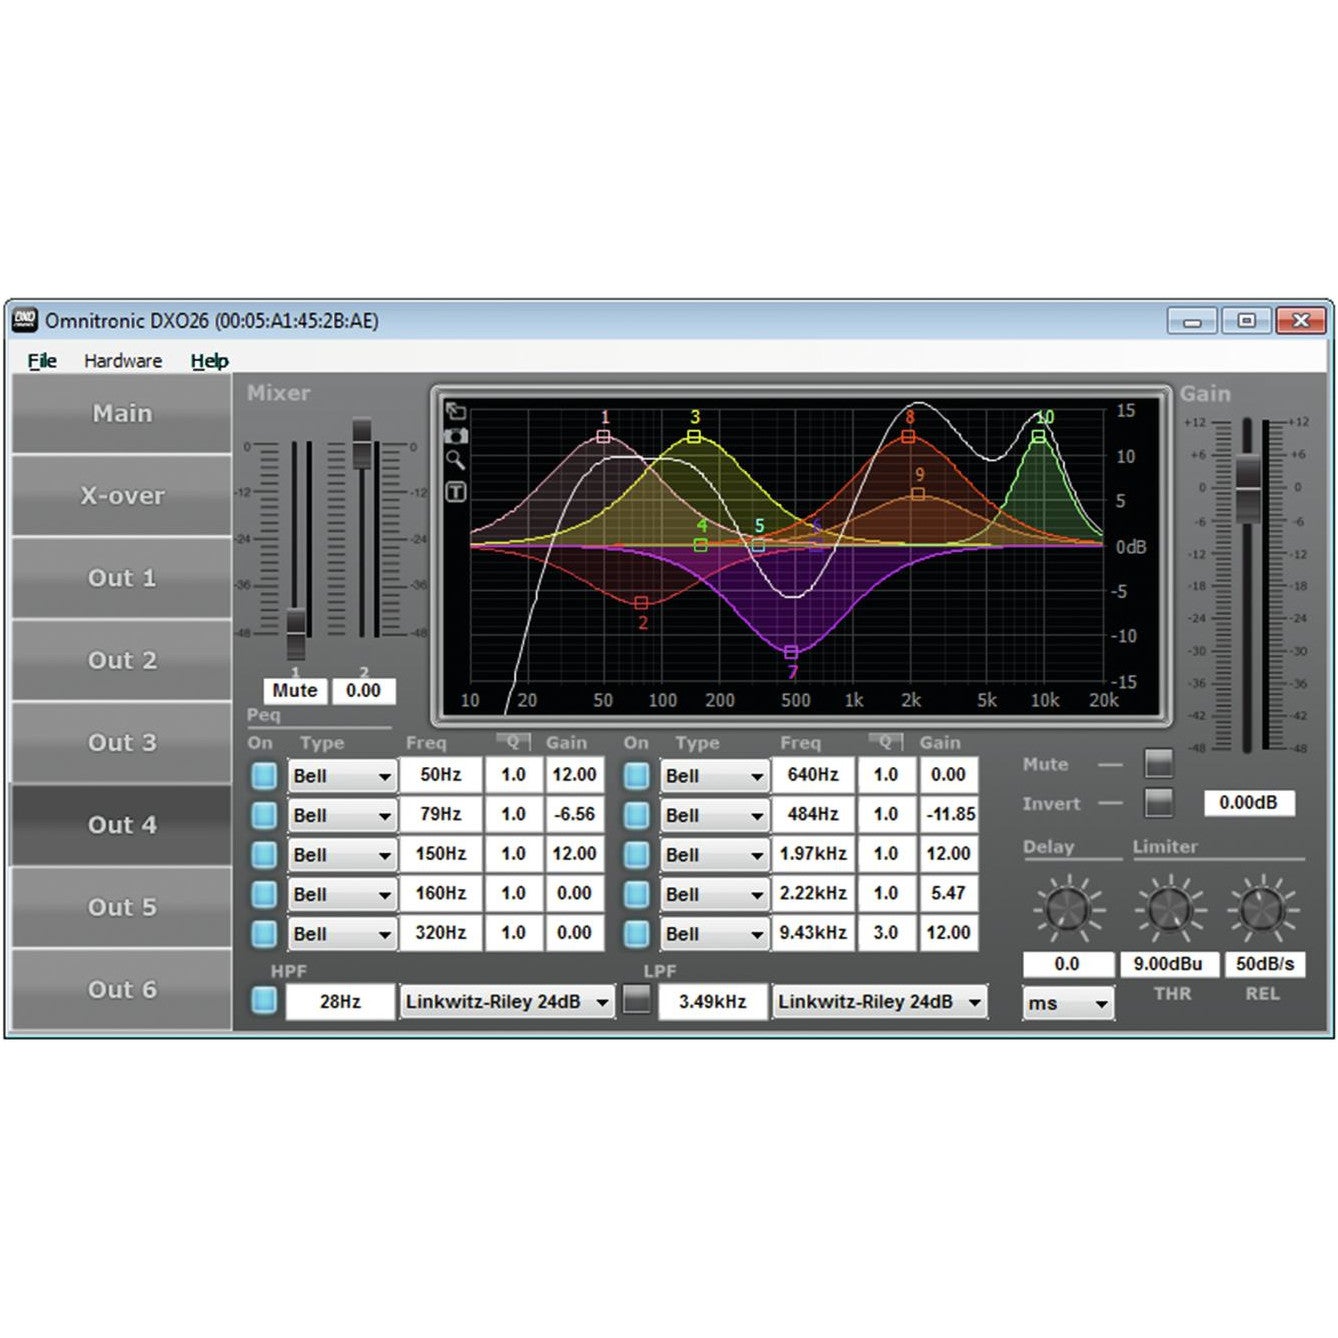The image size is (1338, 1338).
Task: Switch to the X-over tab
Action: click(122, 496)
